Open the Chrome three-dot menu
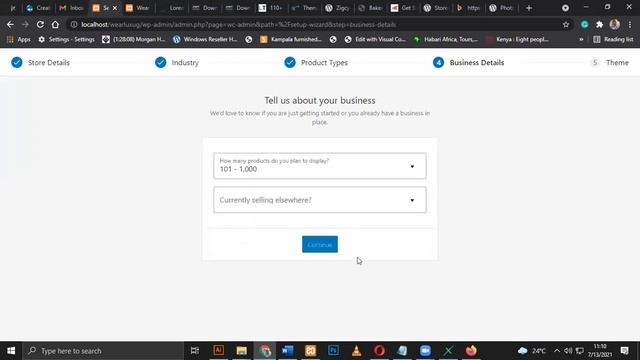The width and height of the screenshot is (640, 360). pos(630,24)
